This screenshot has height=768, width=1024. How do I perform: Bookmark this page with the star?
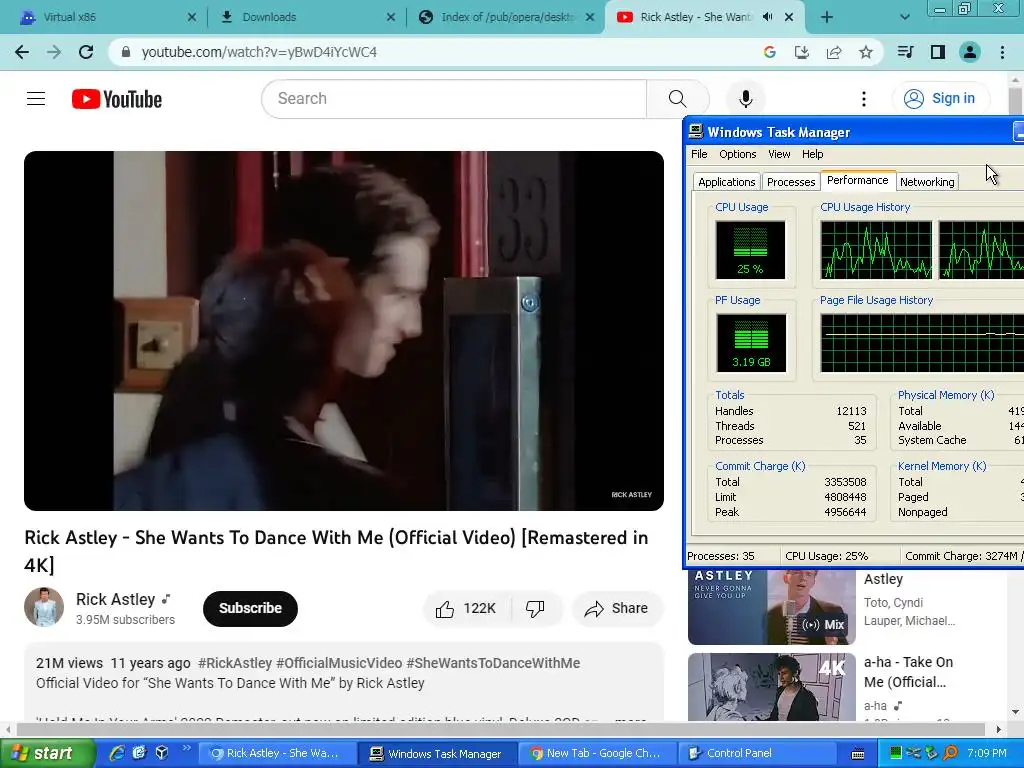tap(866, 52)
